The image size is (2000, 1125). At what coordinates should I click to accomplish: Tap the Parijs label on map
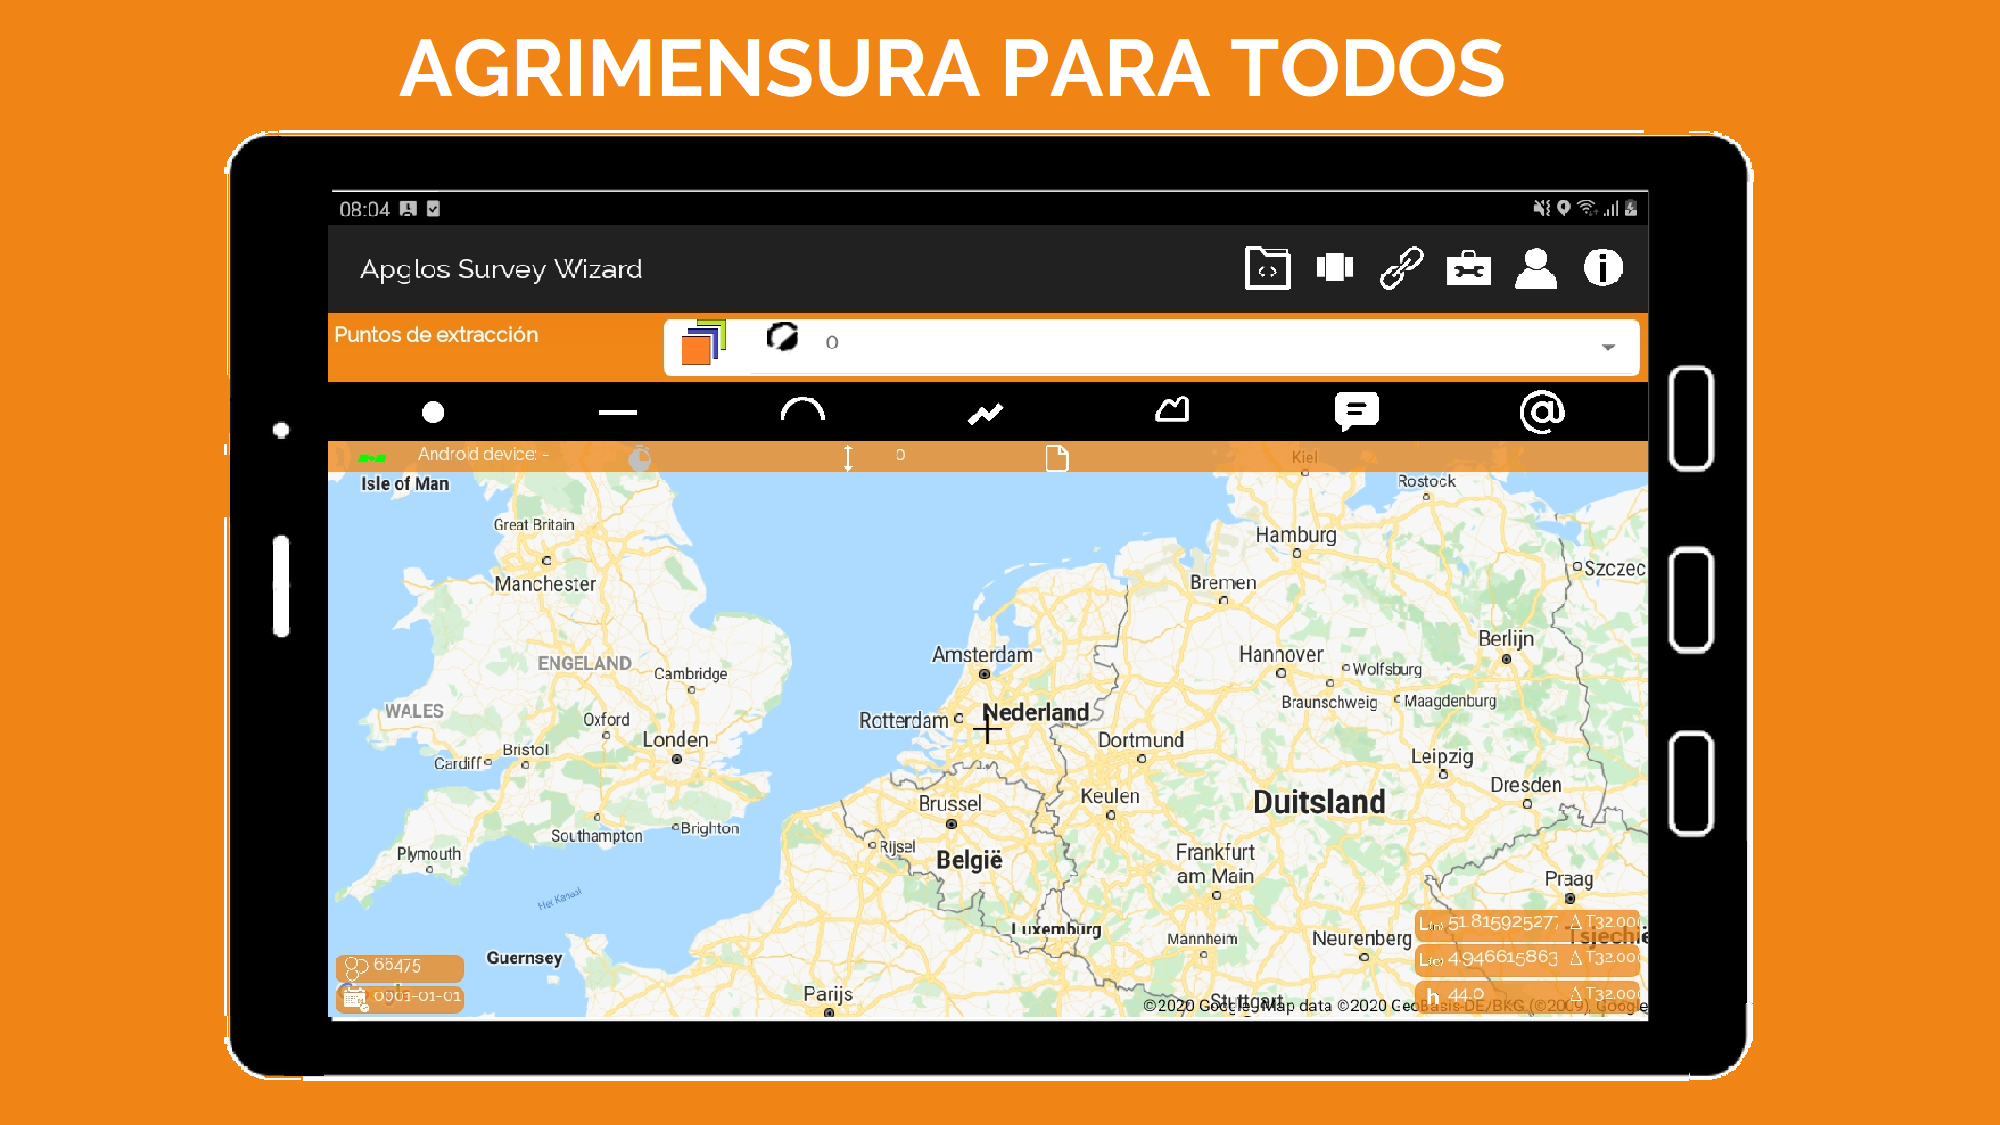[x=828, y=994]
